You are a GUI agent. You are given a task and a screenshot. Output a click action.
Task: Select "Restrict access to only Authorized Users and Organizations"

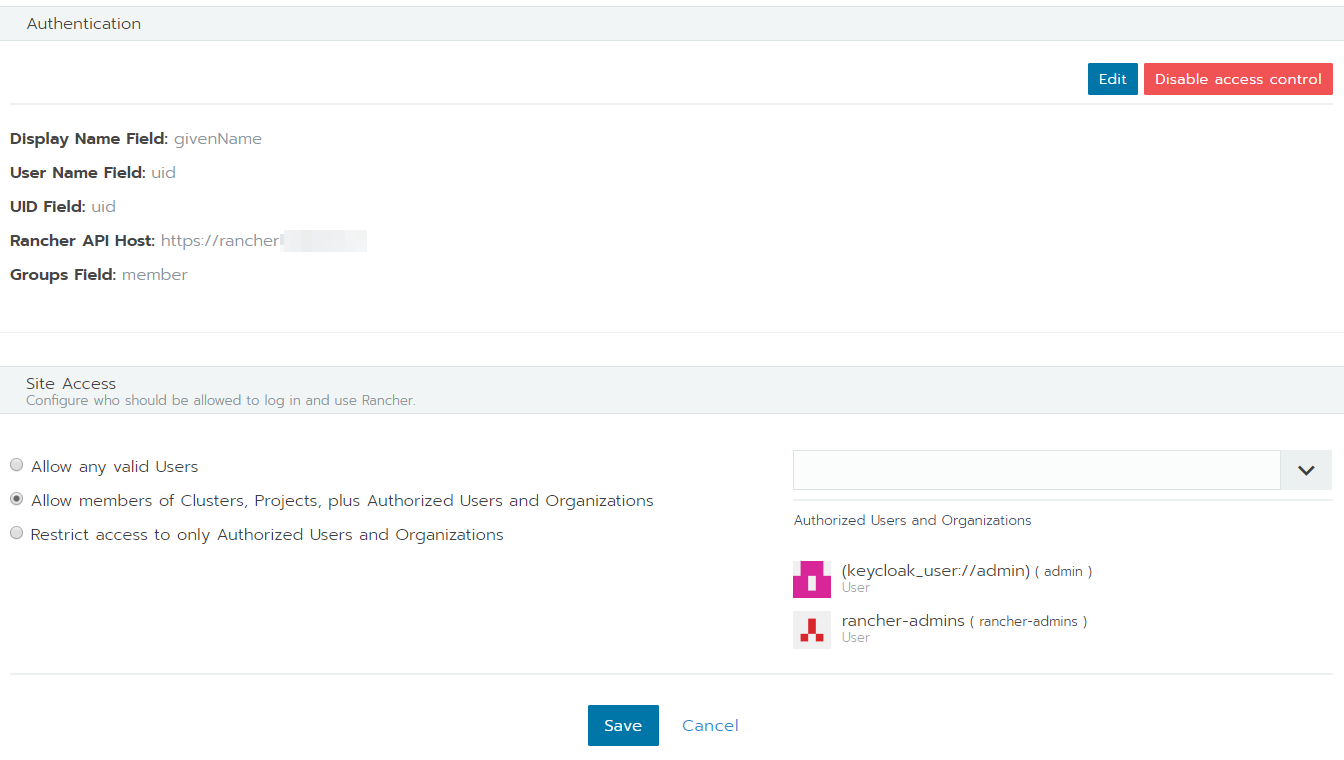click(16, 532)
